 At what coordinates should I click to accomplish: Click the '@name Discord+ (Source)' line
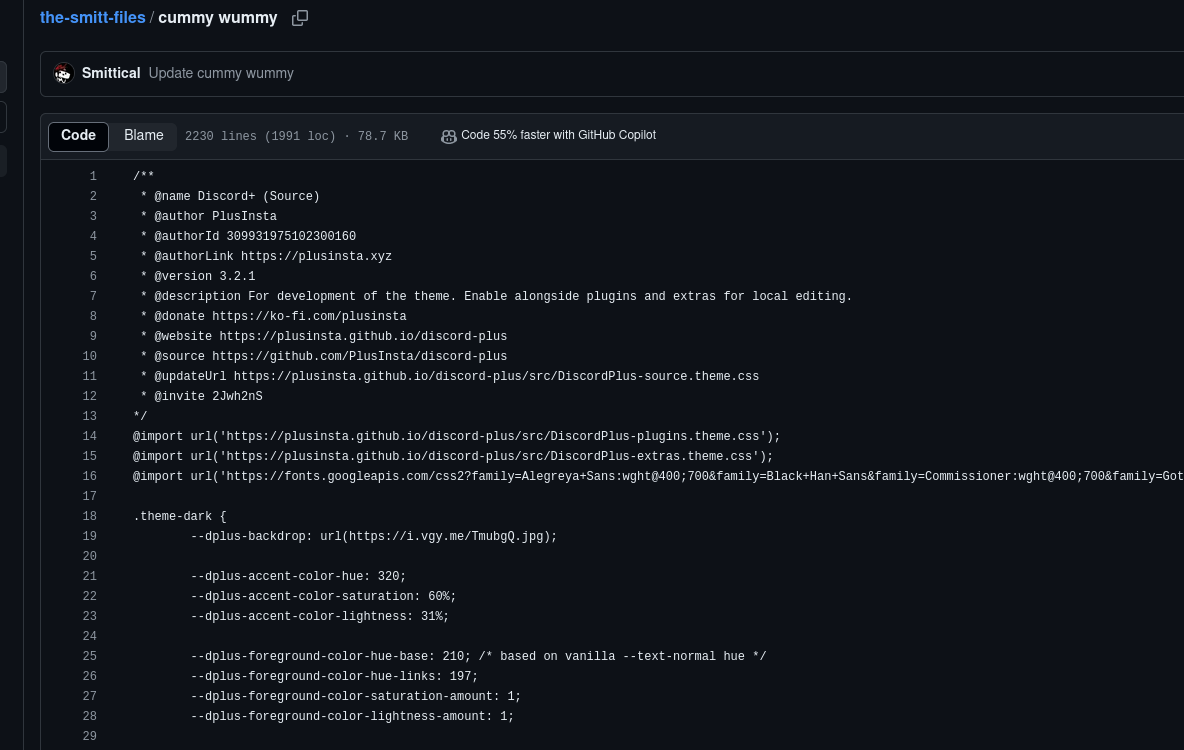coord(230,196)
